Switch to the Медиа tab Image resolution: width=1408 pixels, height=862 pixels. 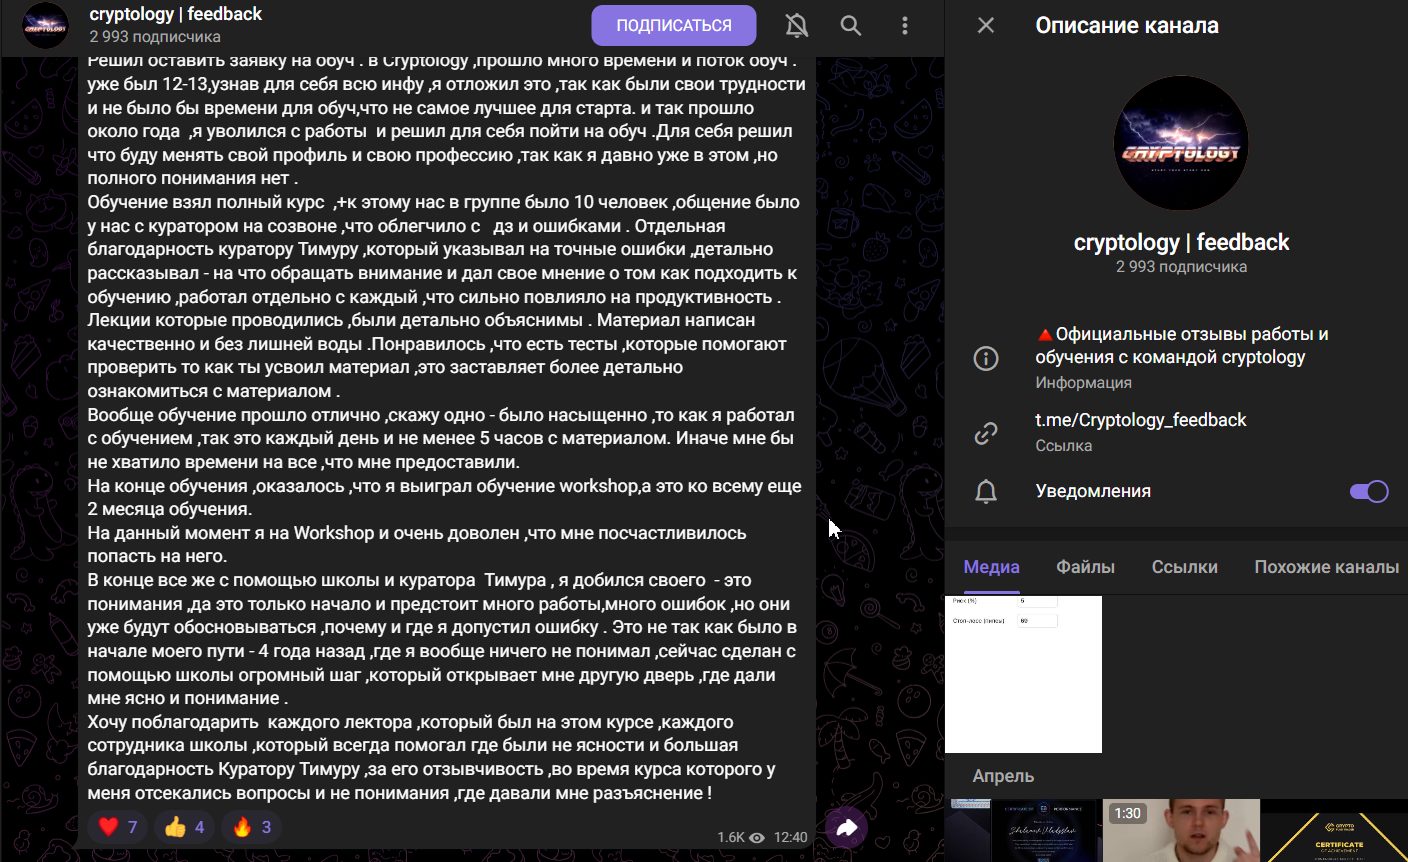[991, 567]
